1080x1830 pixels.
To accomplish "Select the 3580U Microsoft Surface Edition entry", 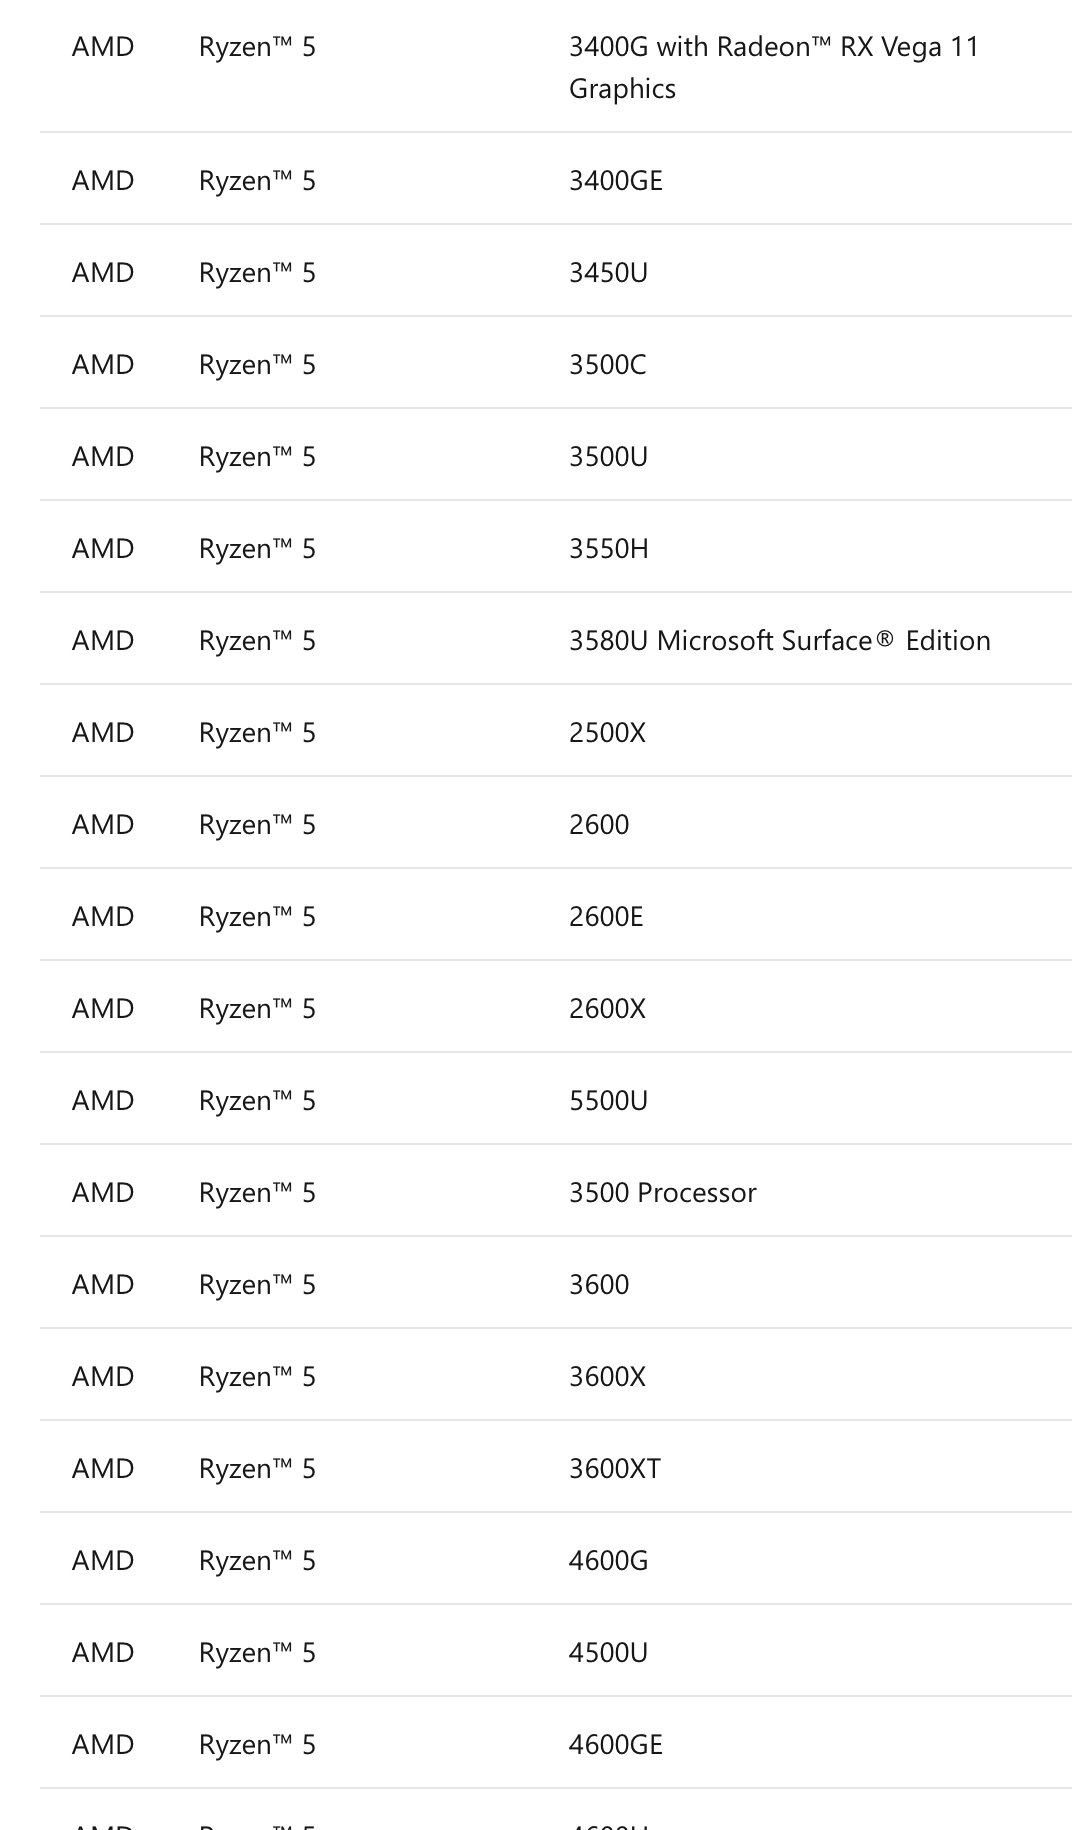I will click(x=779, y=641).
